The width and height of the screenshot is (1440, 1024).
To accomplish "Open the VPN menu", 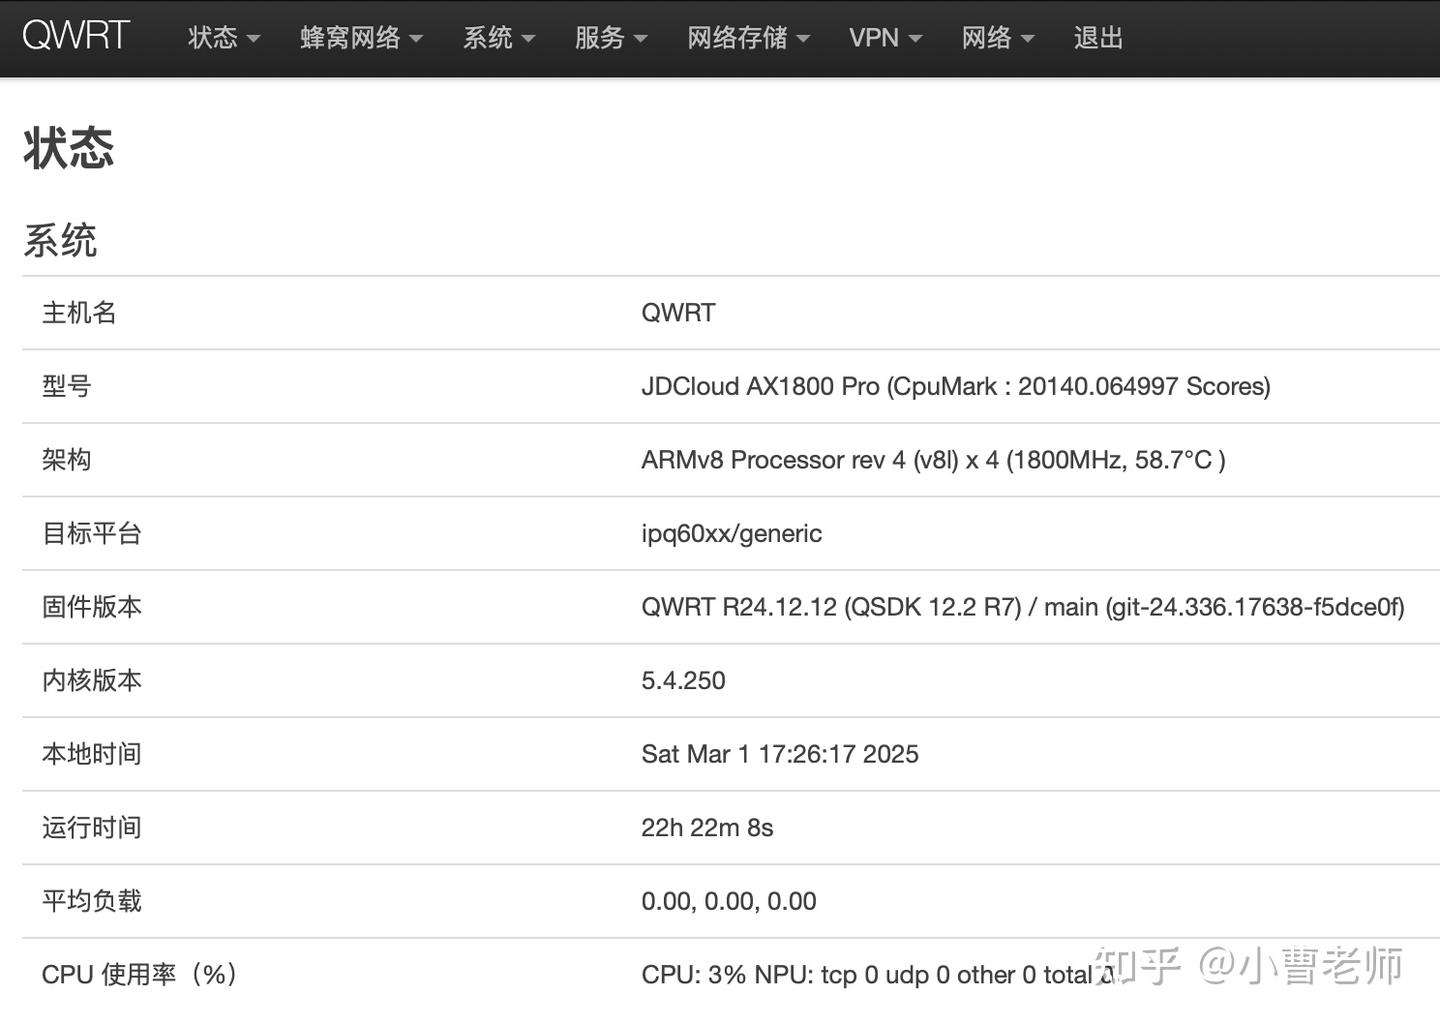I will (x=885, y=38).
